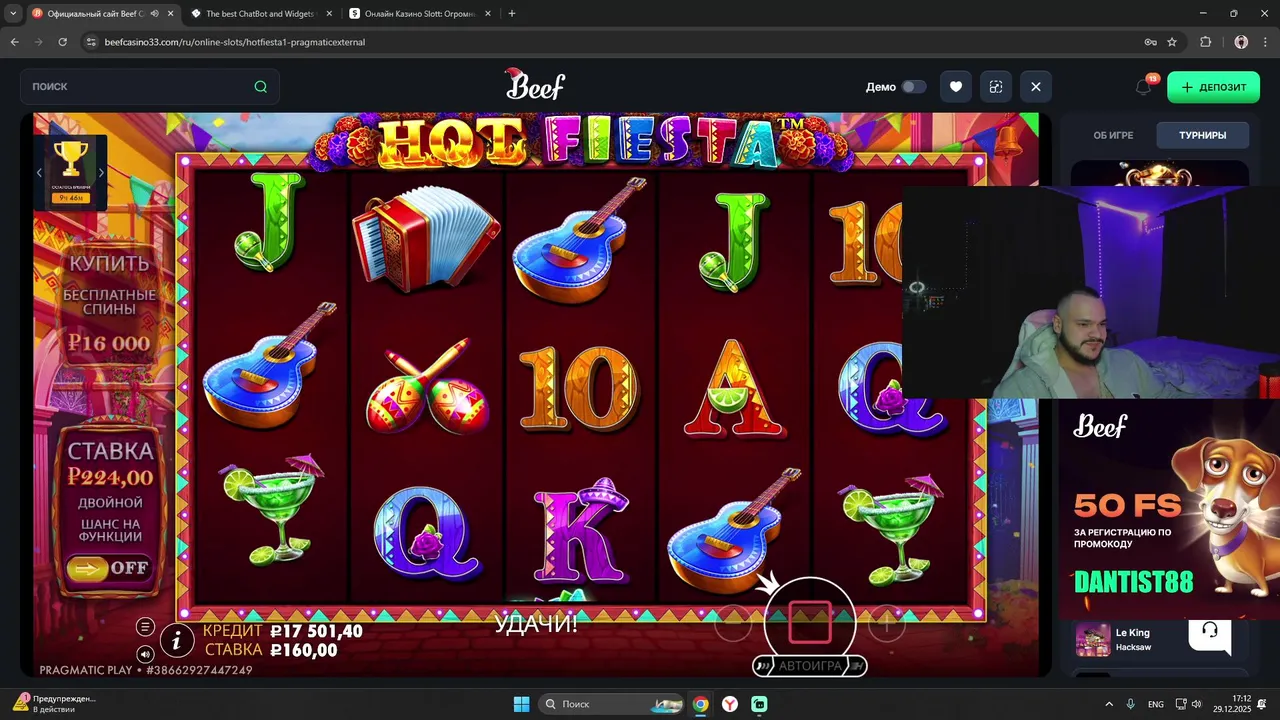Switch to the ОБ ИГРЕ tab
Viewport: 1280px width, 720px height.
[1113, 135]
